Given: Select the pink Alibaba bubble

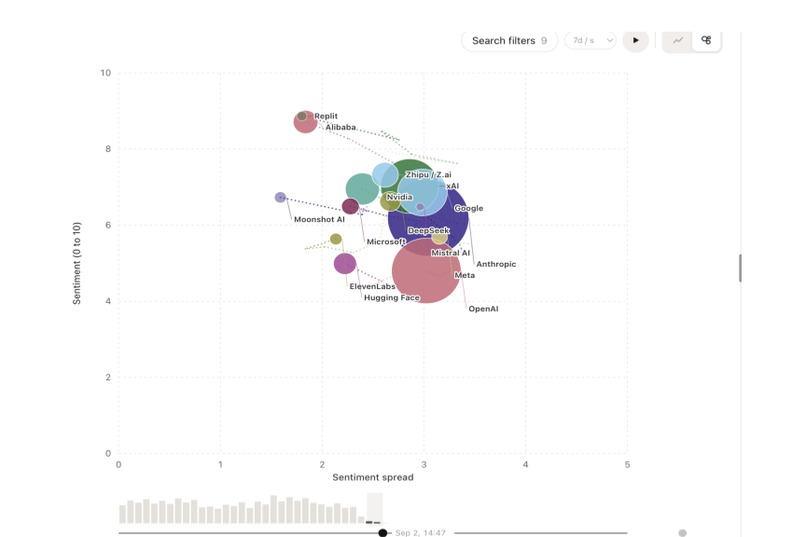Looking at the screenshot, I should point(306,123).
